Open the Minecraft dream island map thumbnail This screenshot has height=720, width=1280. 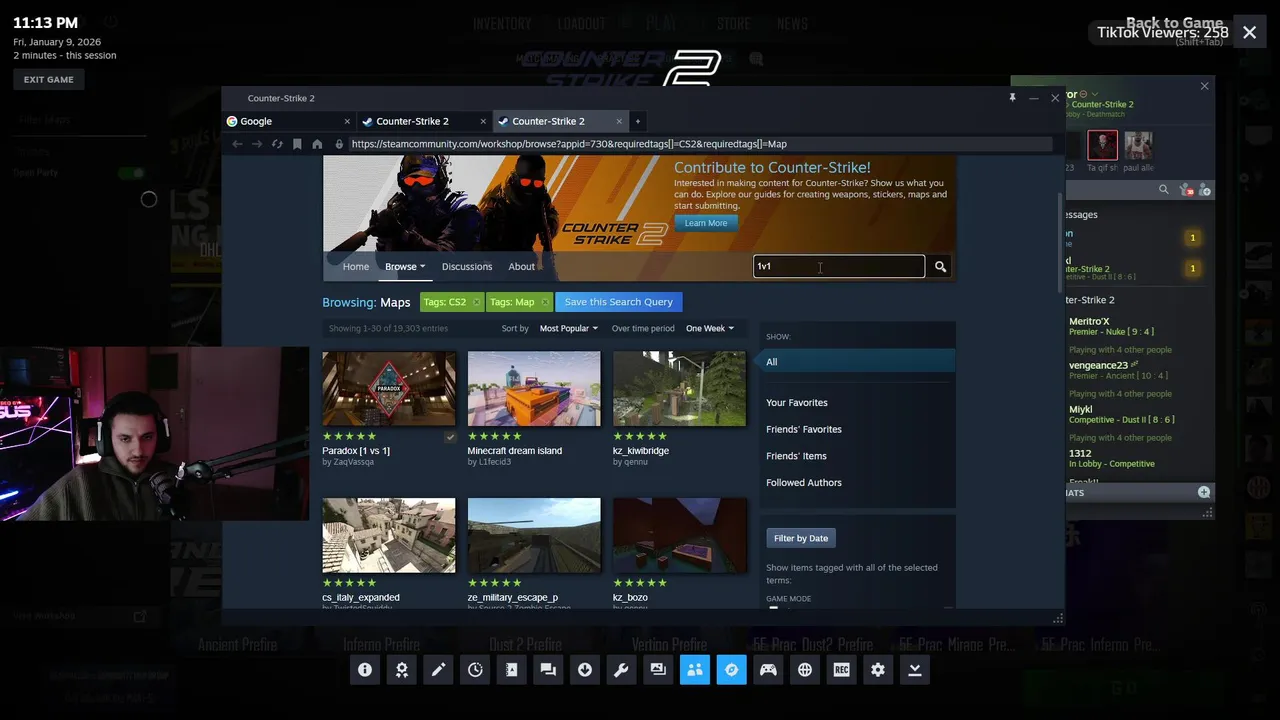(534, 389)
